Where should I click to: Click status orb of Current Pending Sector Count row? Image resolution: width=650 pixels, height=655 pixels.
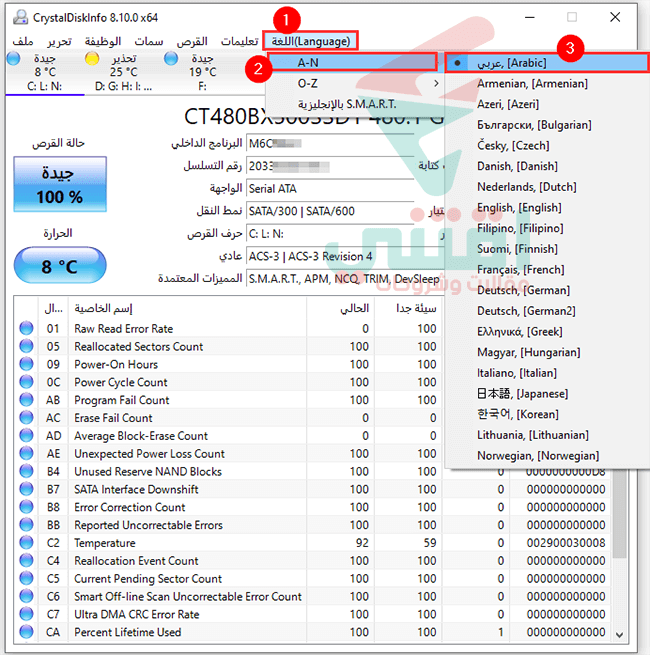coord(26,579)
